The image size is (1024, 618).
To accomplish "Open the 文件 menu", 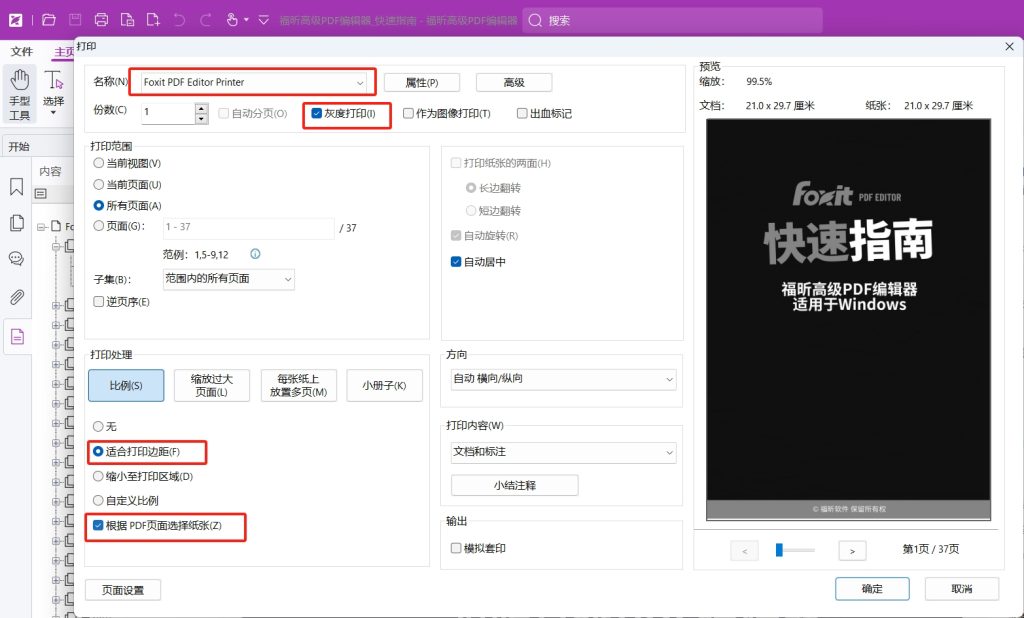I will [22, 51].
